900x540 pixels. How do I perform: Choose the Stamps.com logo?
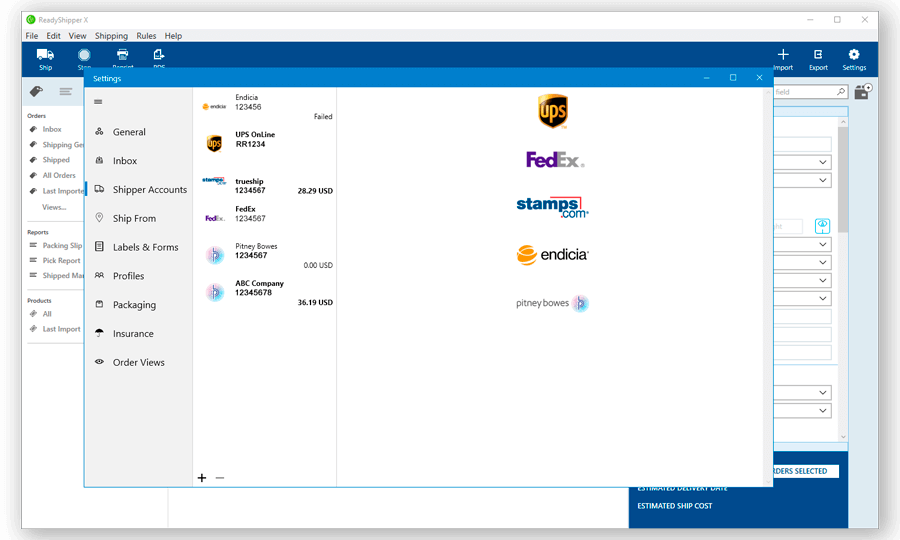click(x=552, y=207)
